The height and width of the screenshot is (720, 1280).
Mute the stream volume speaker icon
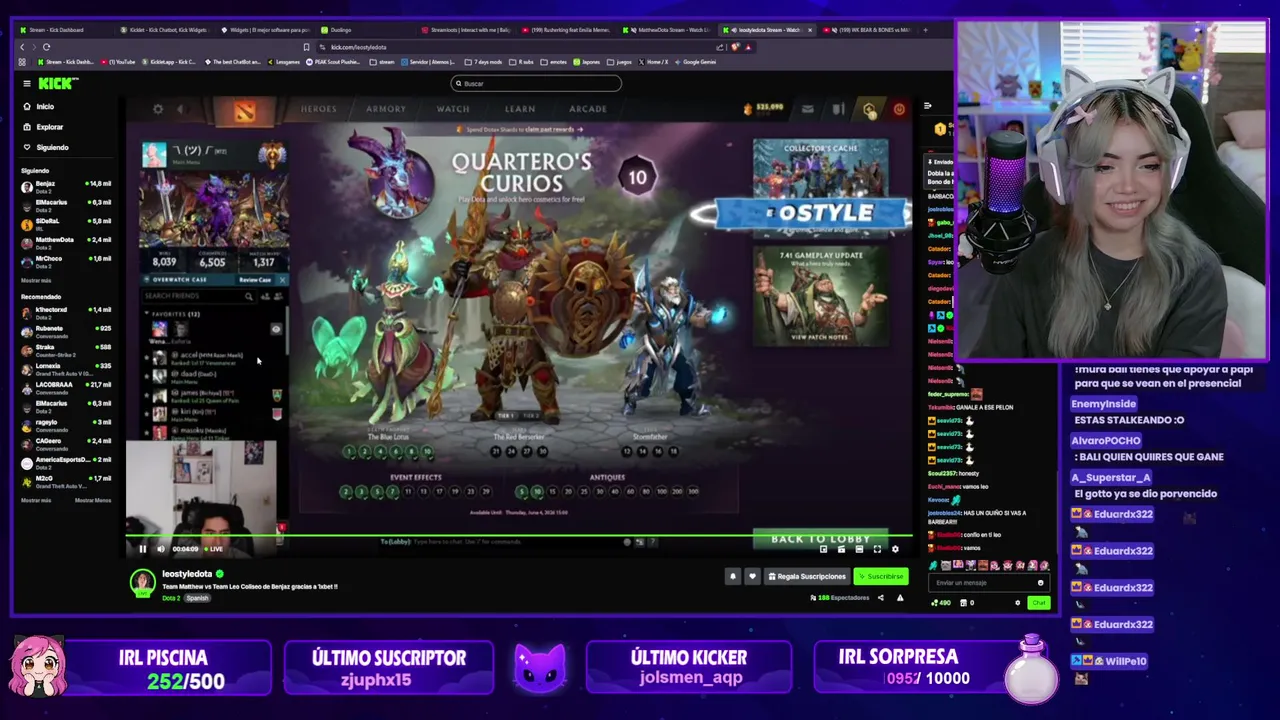coord(160,548)
